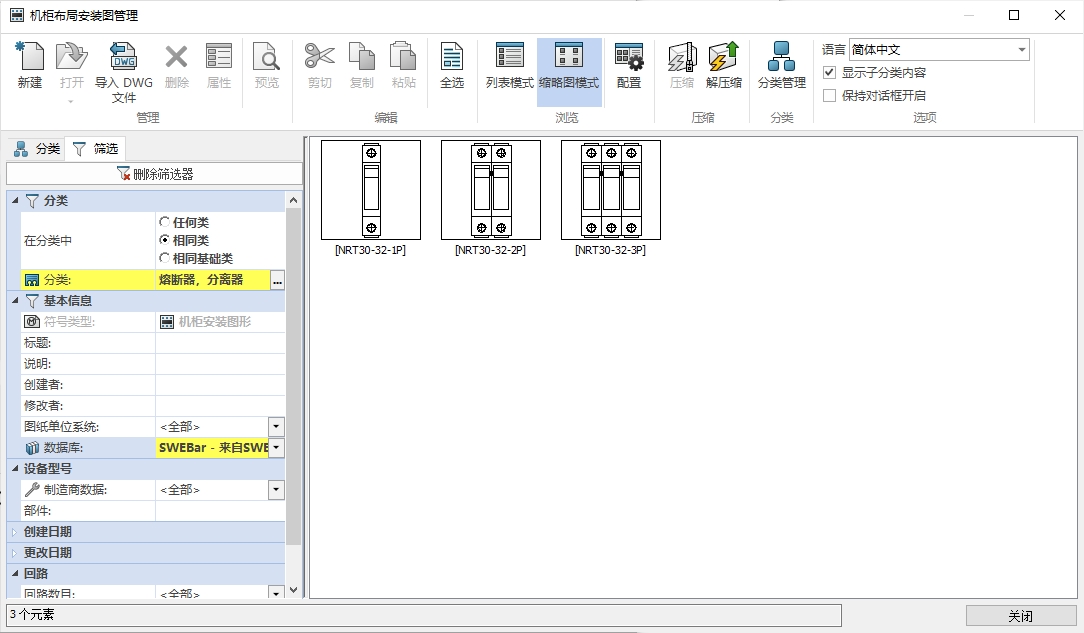Uncheck the 显示子分类内容 checkbox
The height and width of the screenshot is (633, 1084).
pyautogui.click(x=829, y=73)
